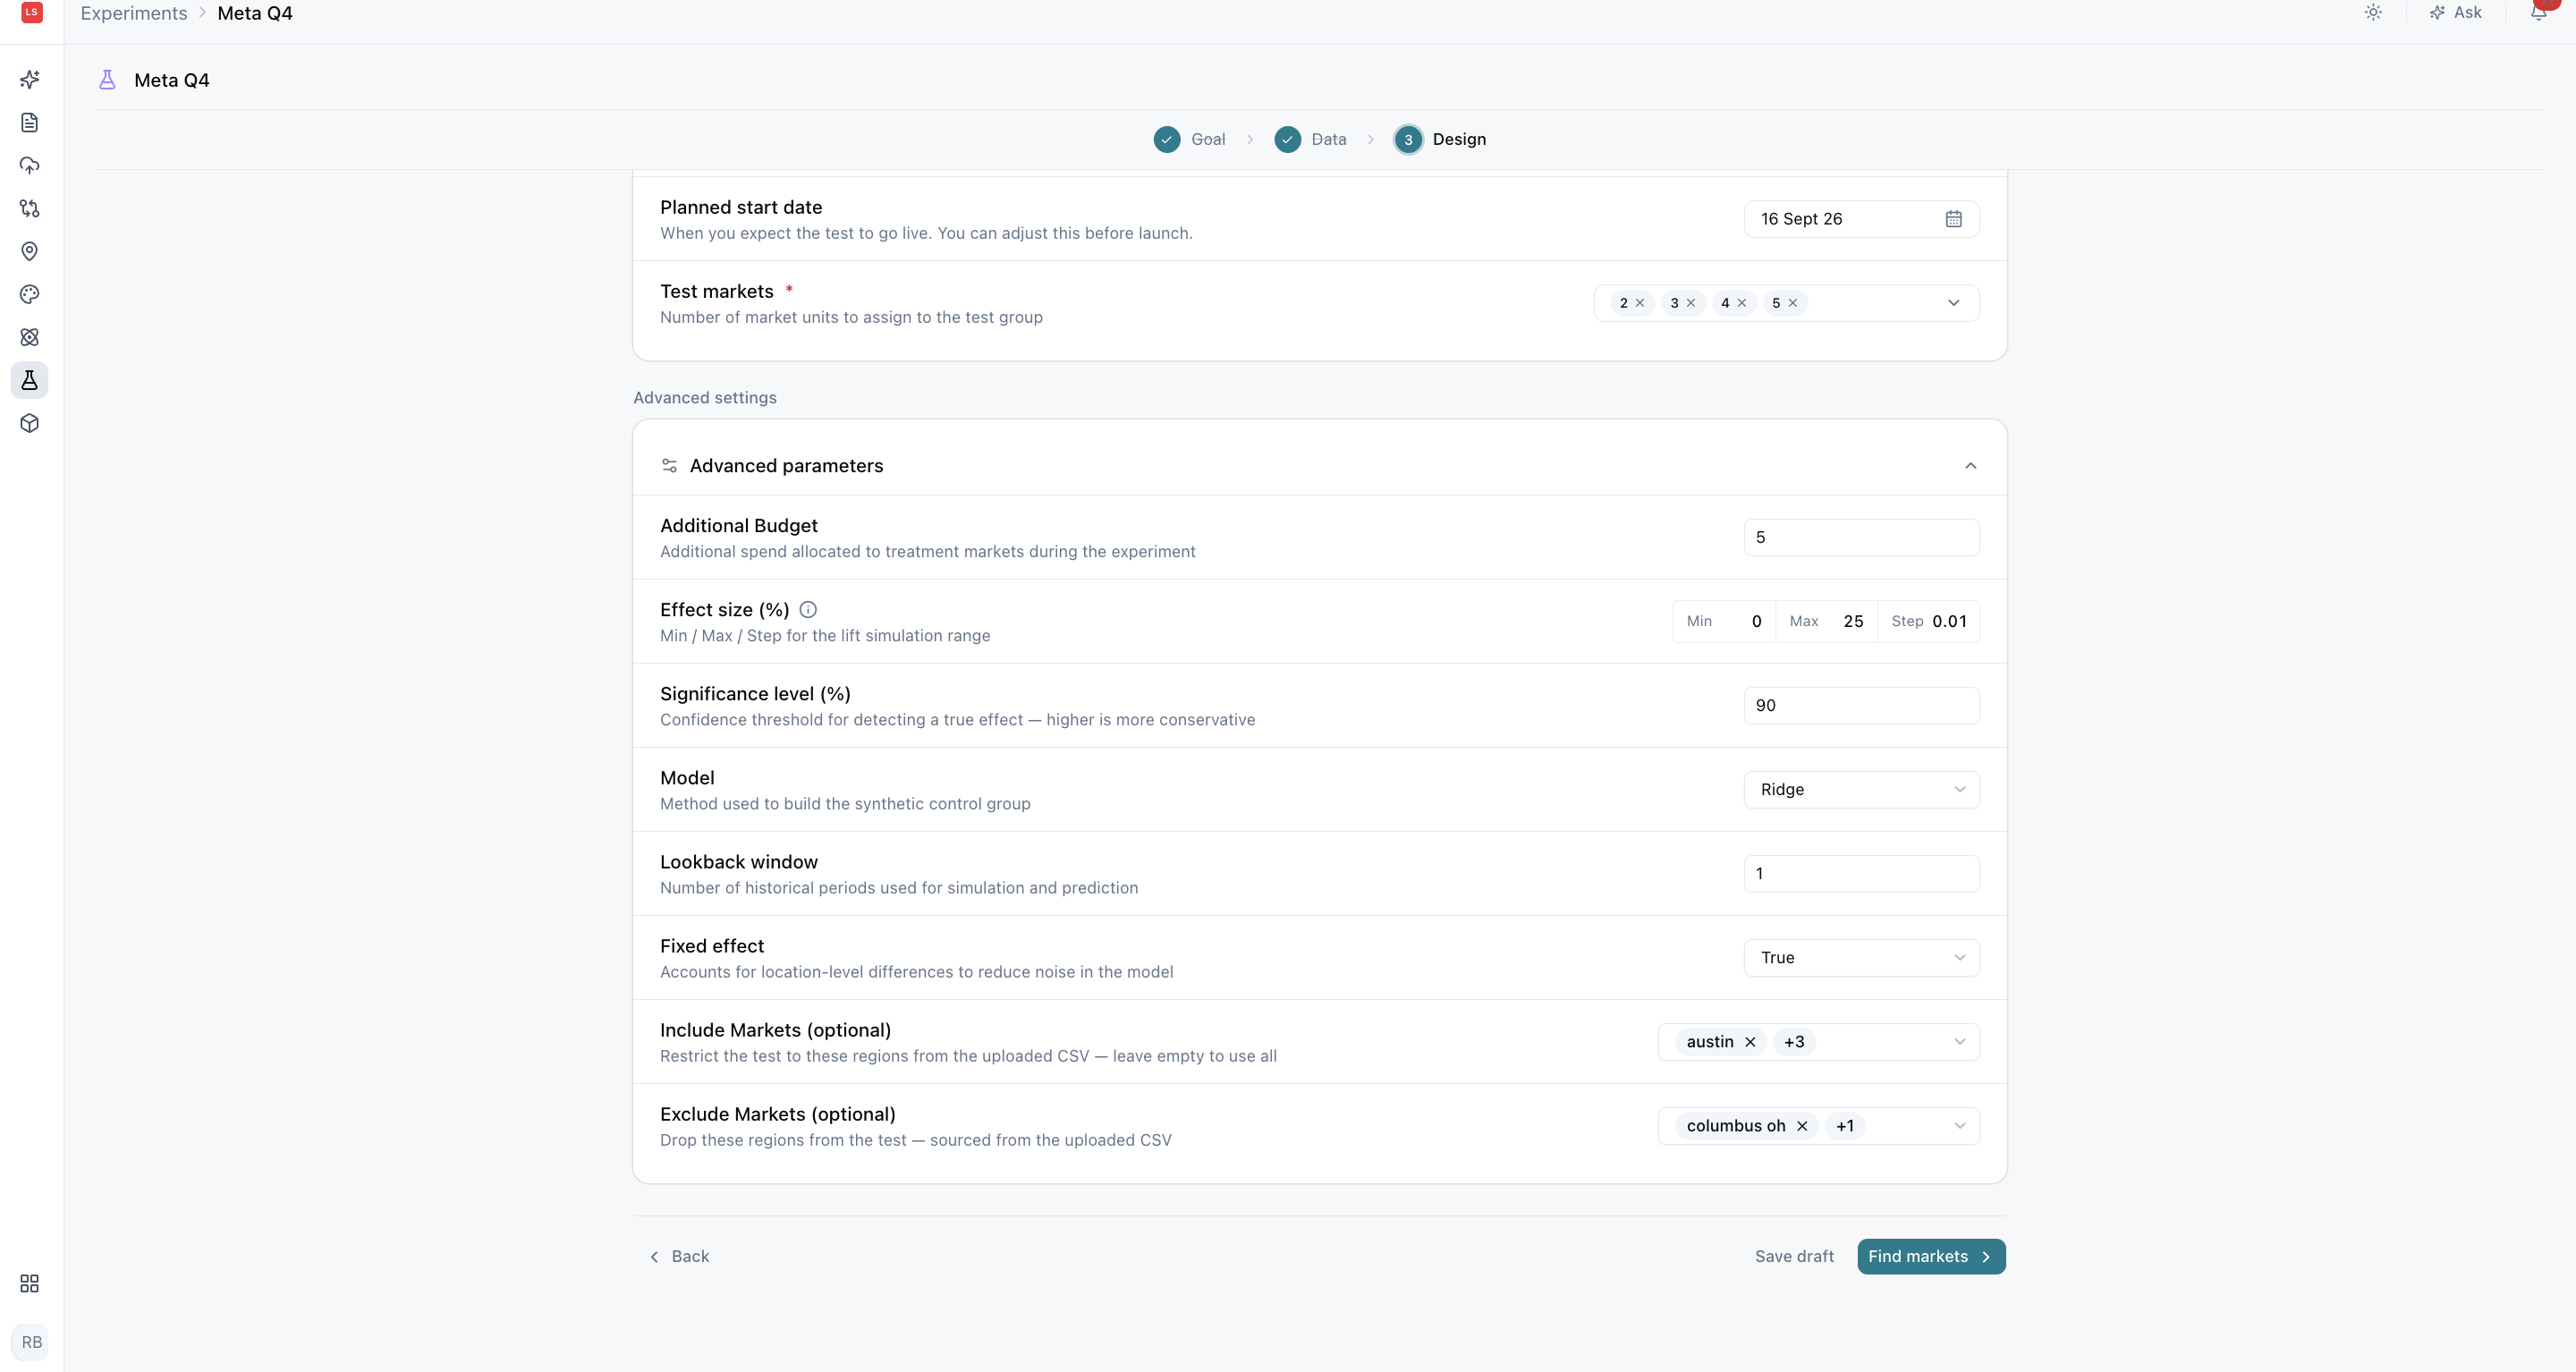Open the location pin sidebar icon
2576x1372 pixels.
pyautogui.click(x=30, y=251)
